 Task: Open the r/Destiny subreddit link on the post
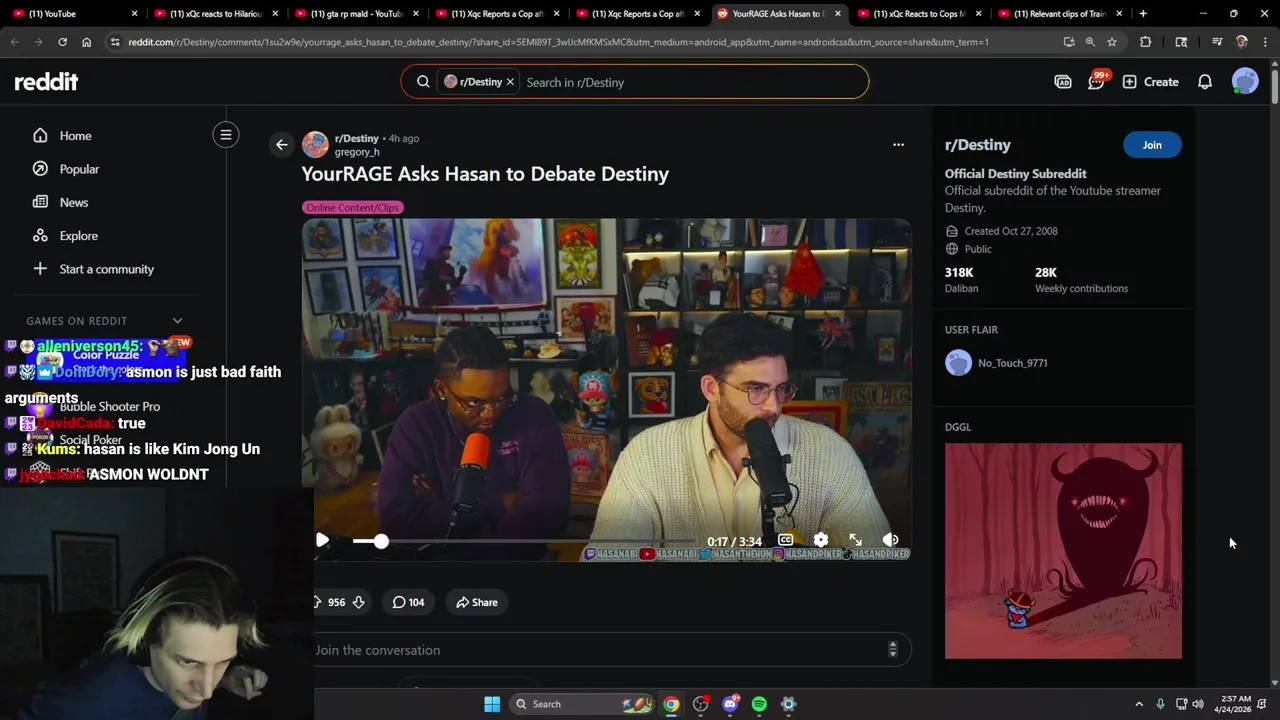point(357,138)
